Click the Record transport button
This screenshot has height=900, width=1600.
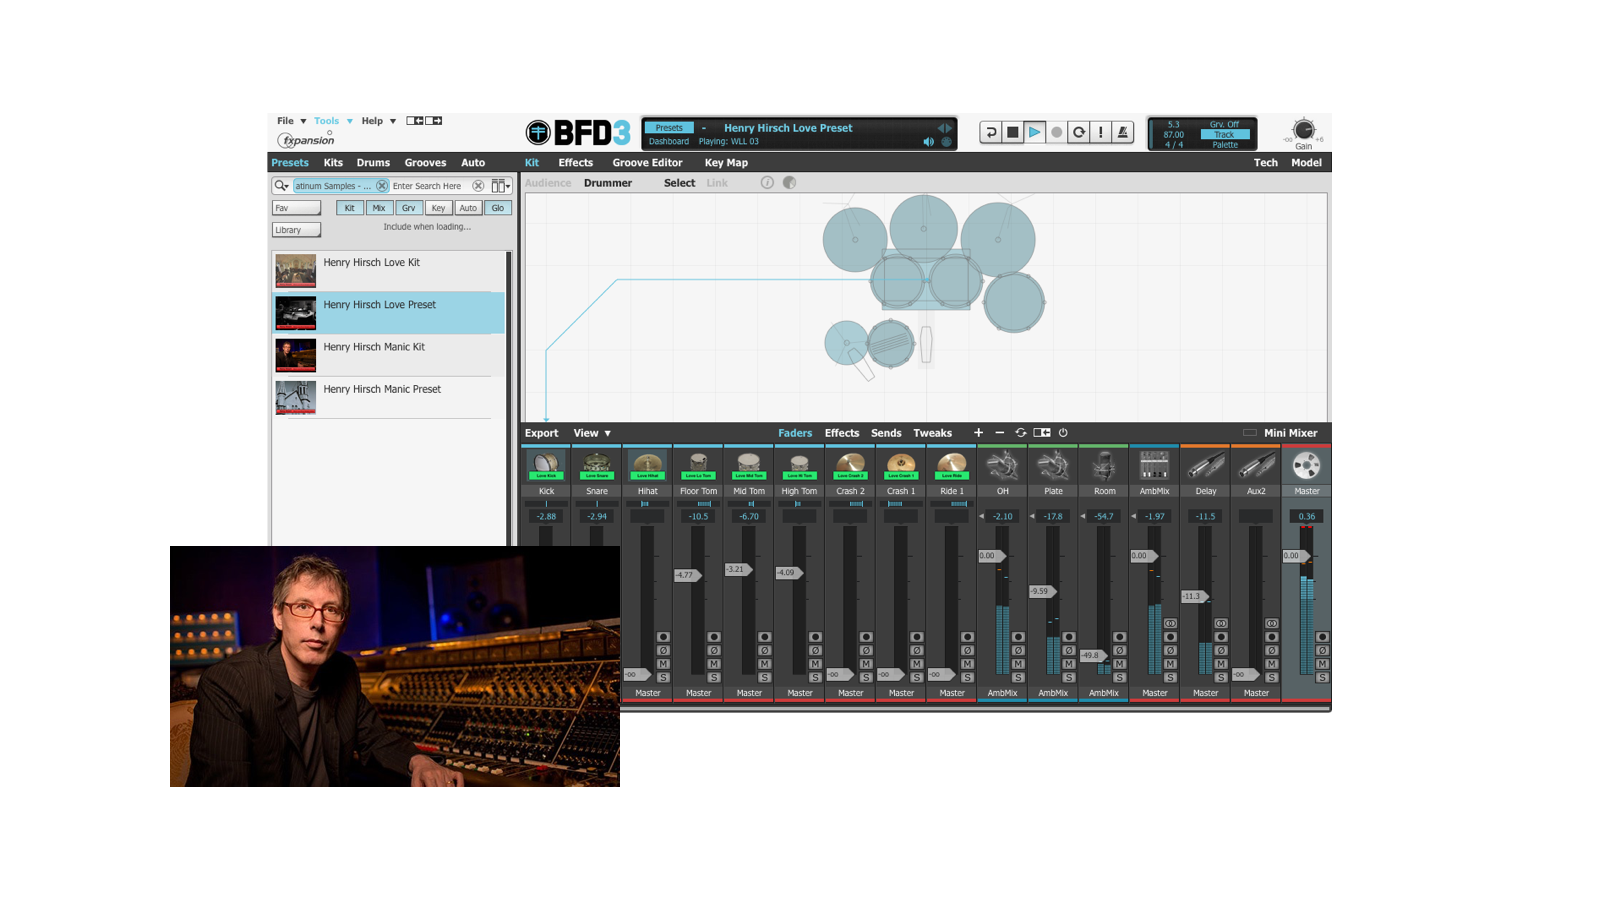tap(1056, 132)
